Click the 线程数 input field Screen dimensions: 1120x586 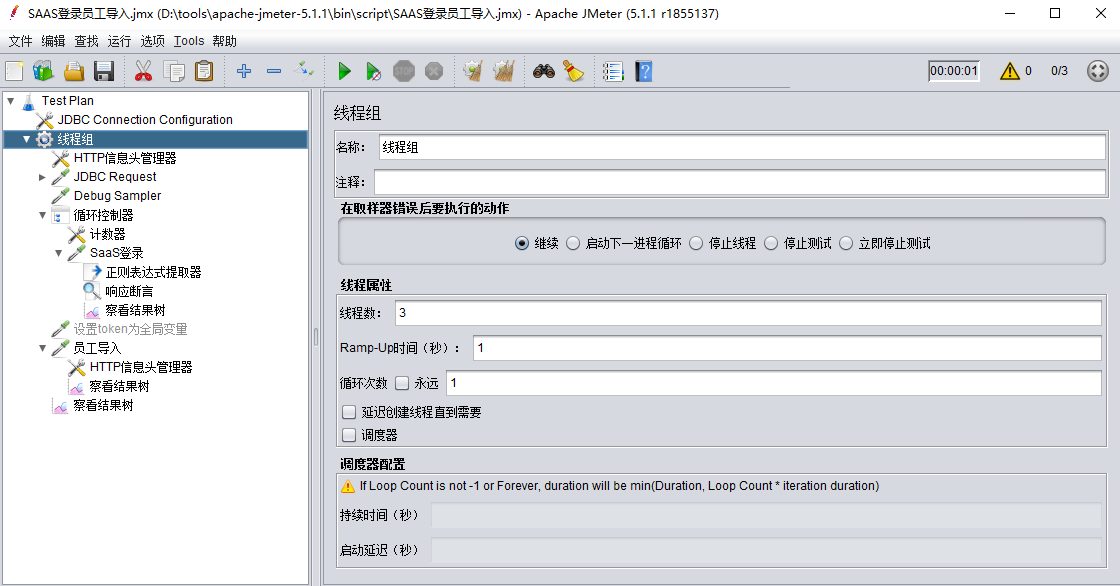coord(748,312)
